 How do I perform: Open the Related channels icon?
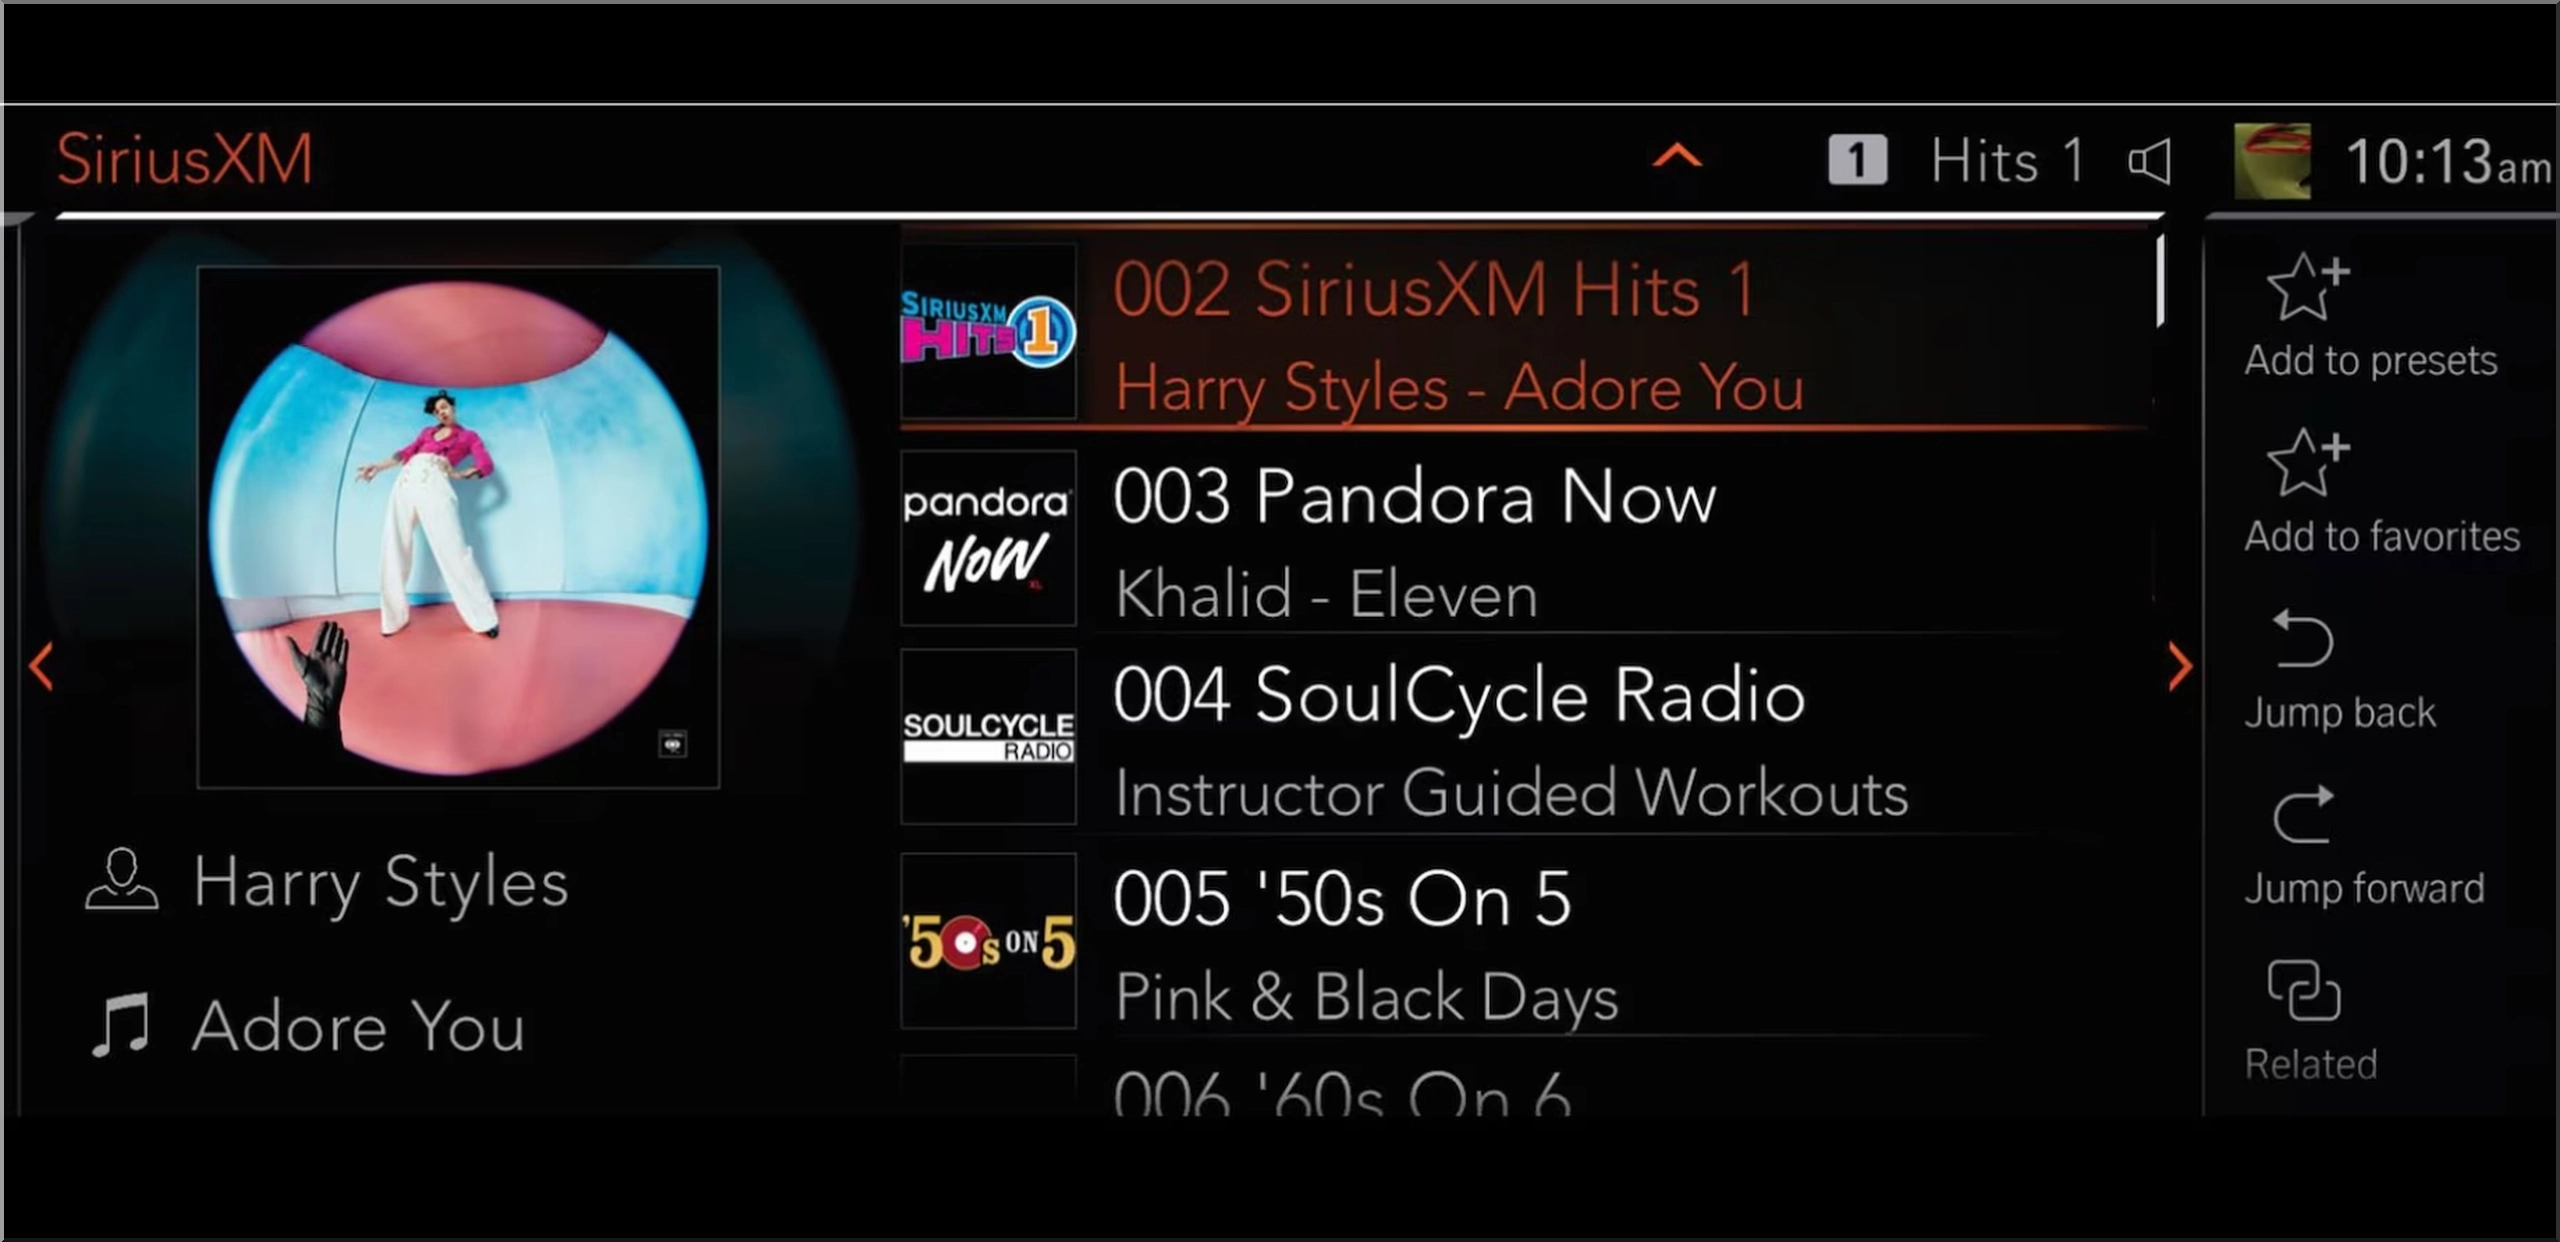coord(2304,990)
